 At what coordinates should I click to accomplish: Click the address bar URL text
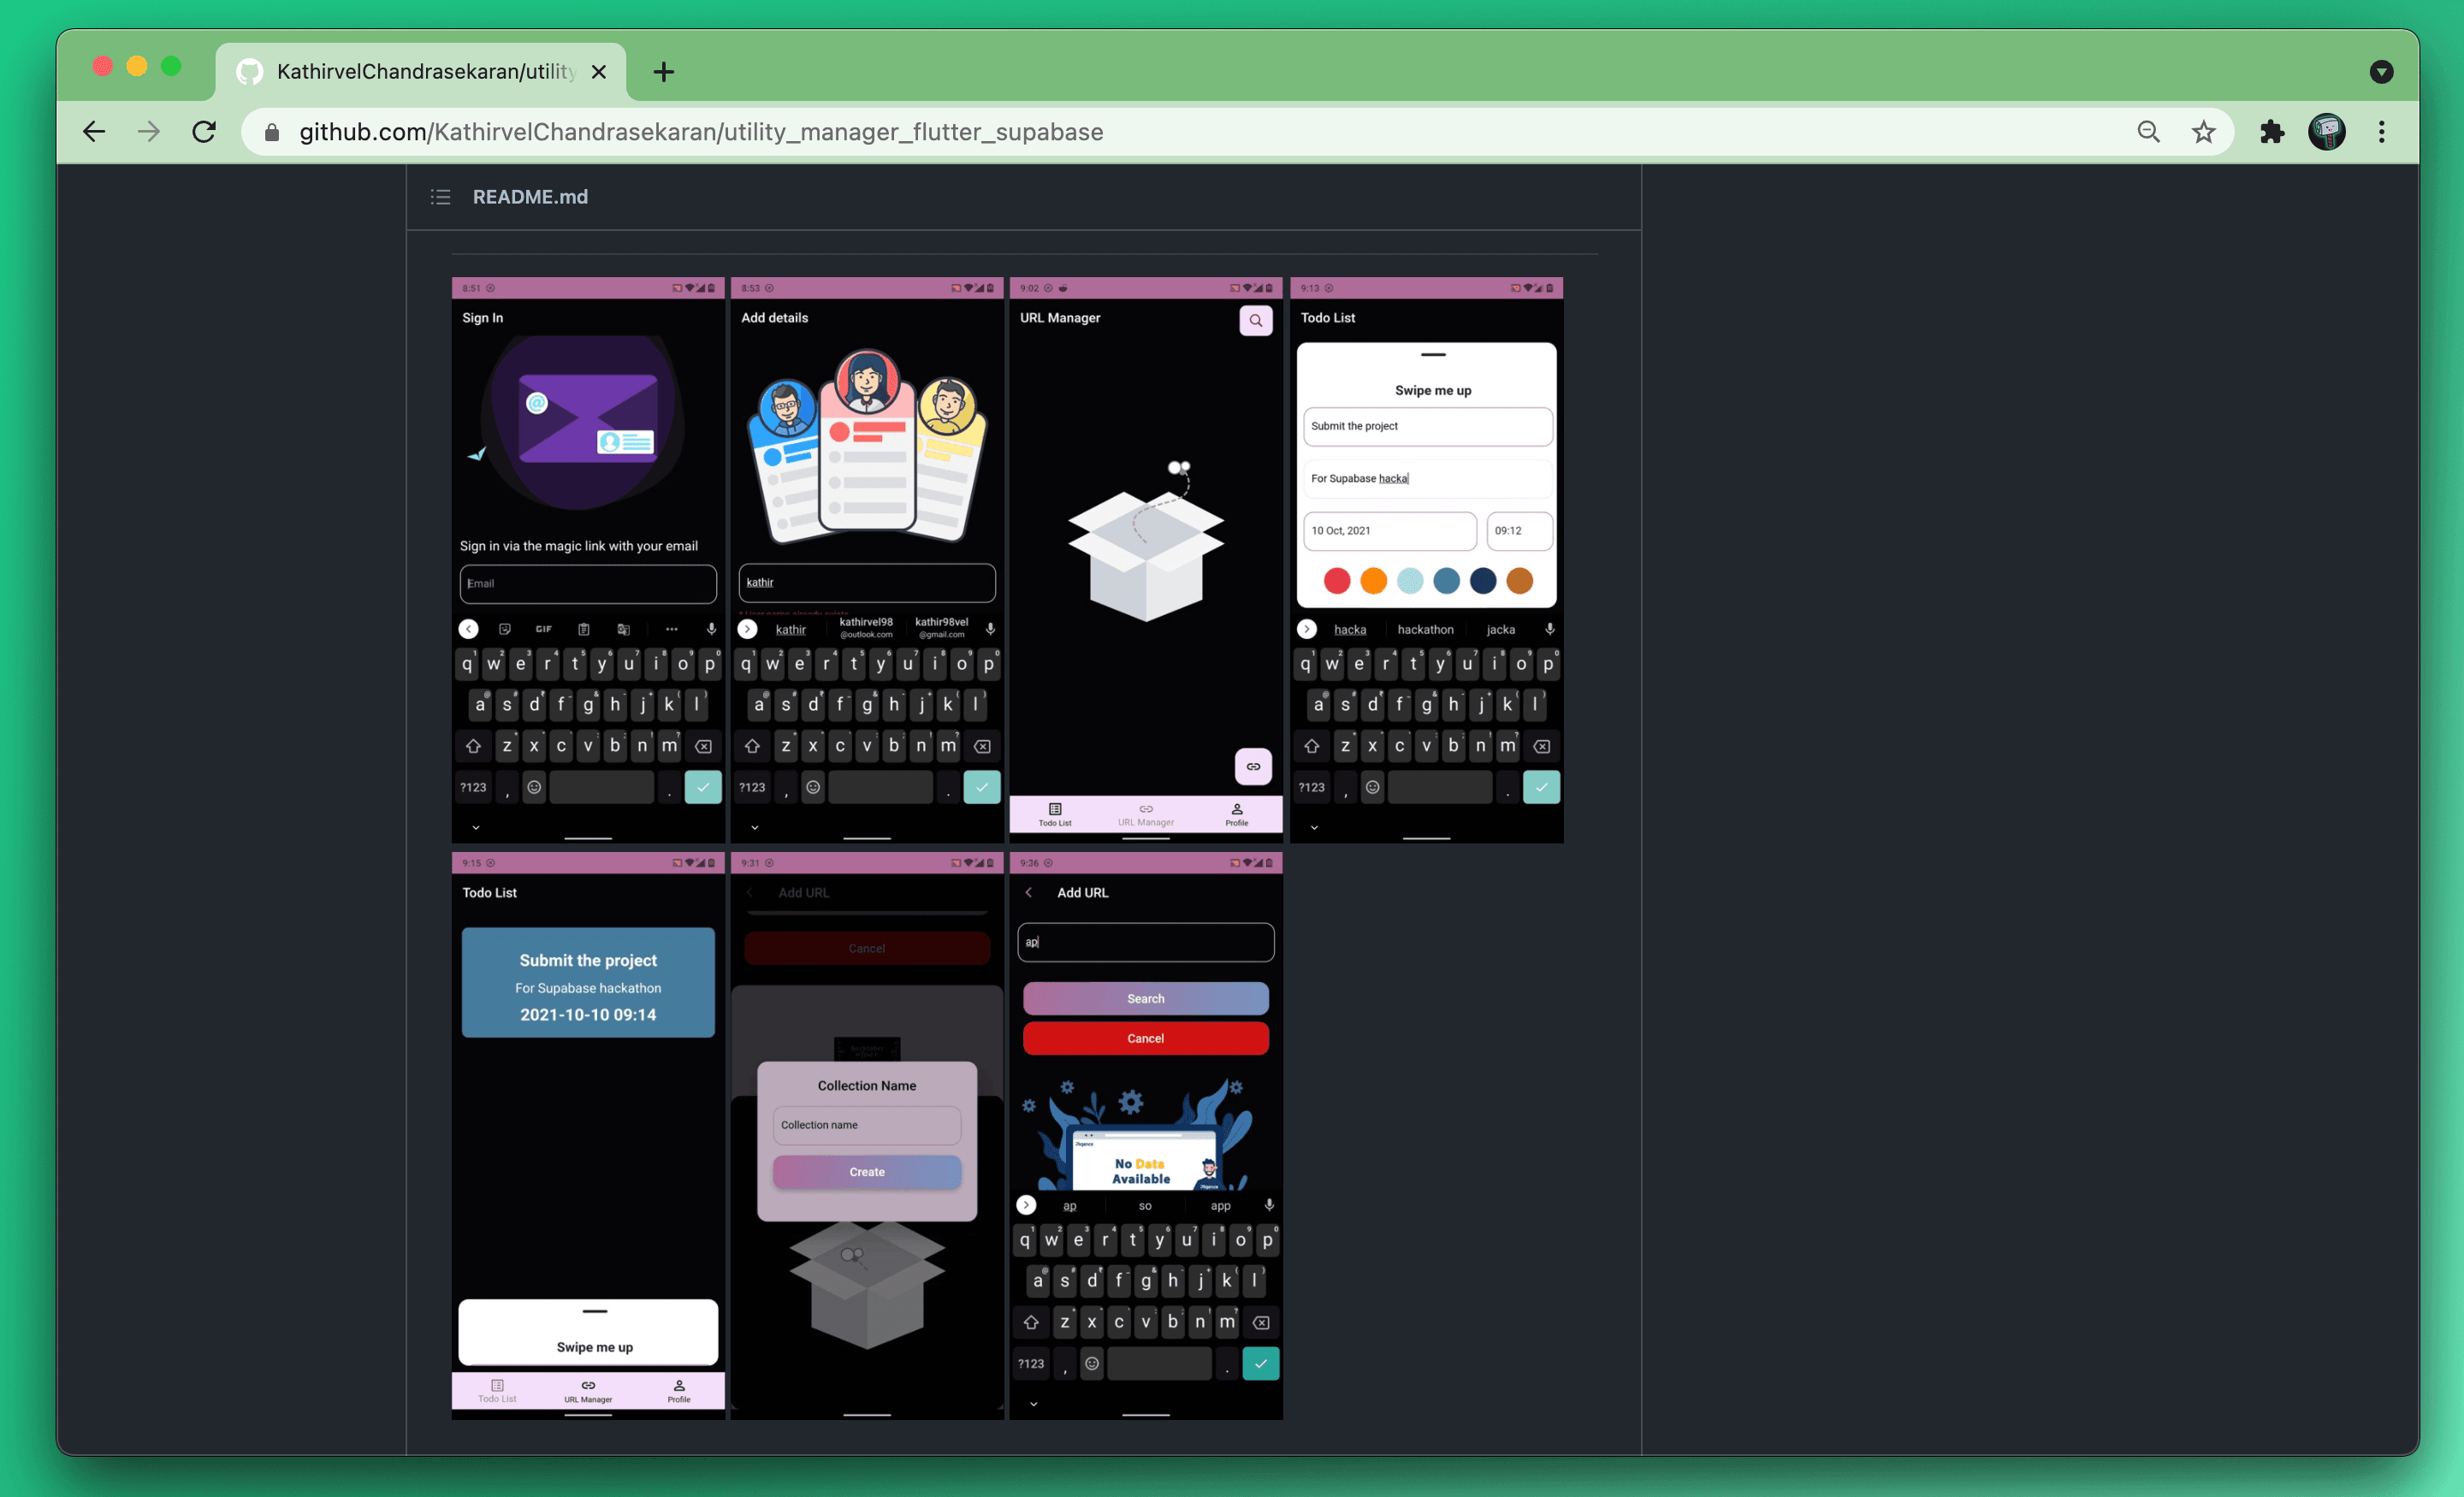700,132
